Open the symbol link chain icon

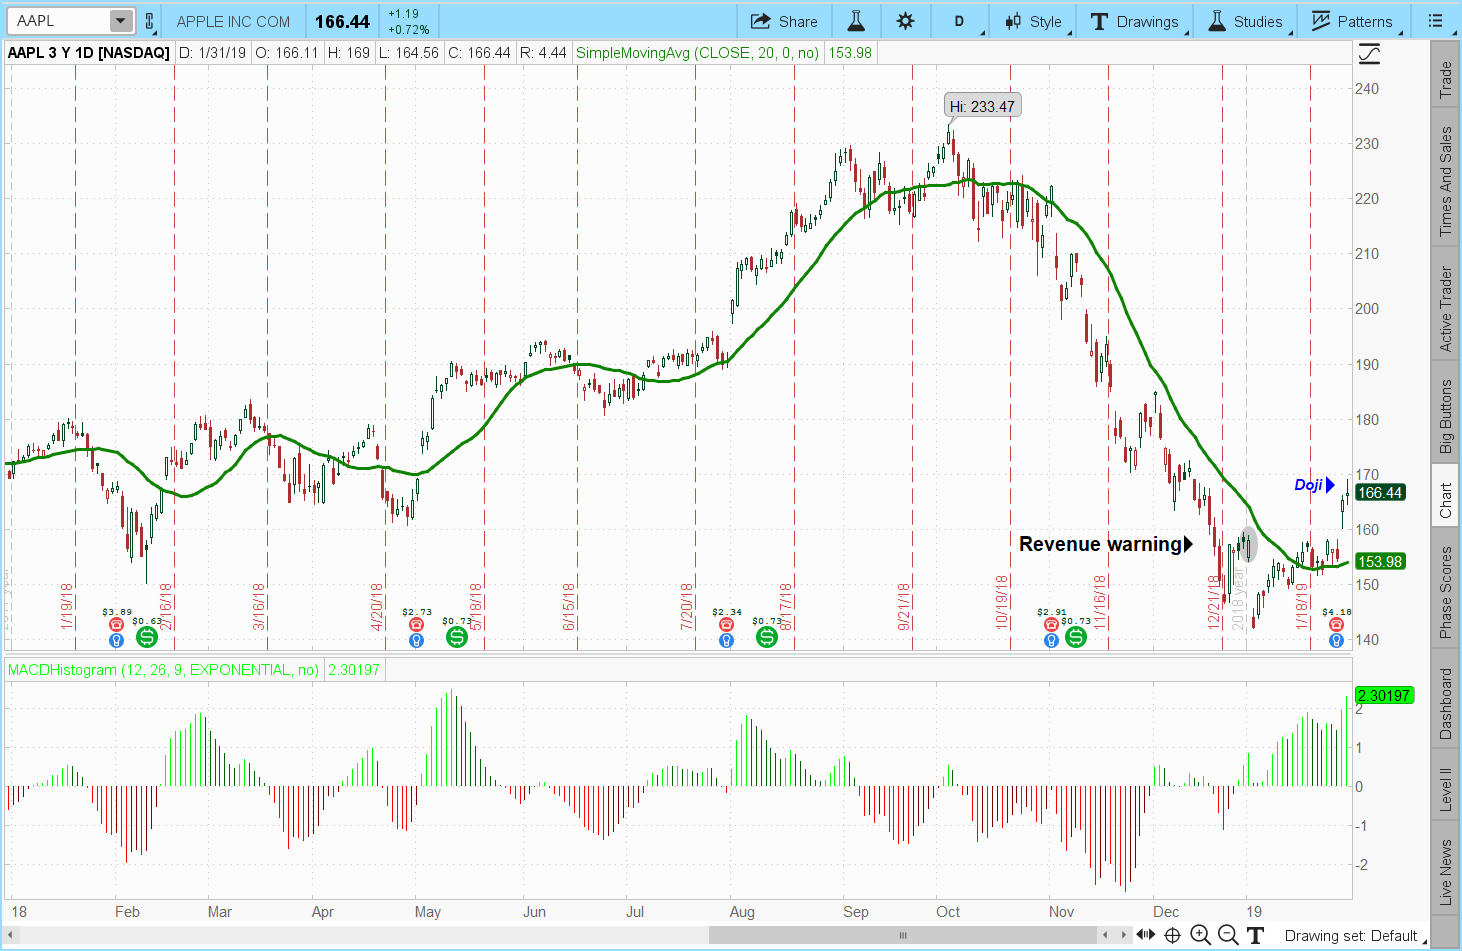[x=150, y=21]
